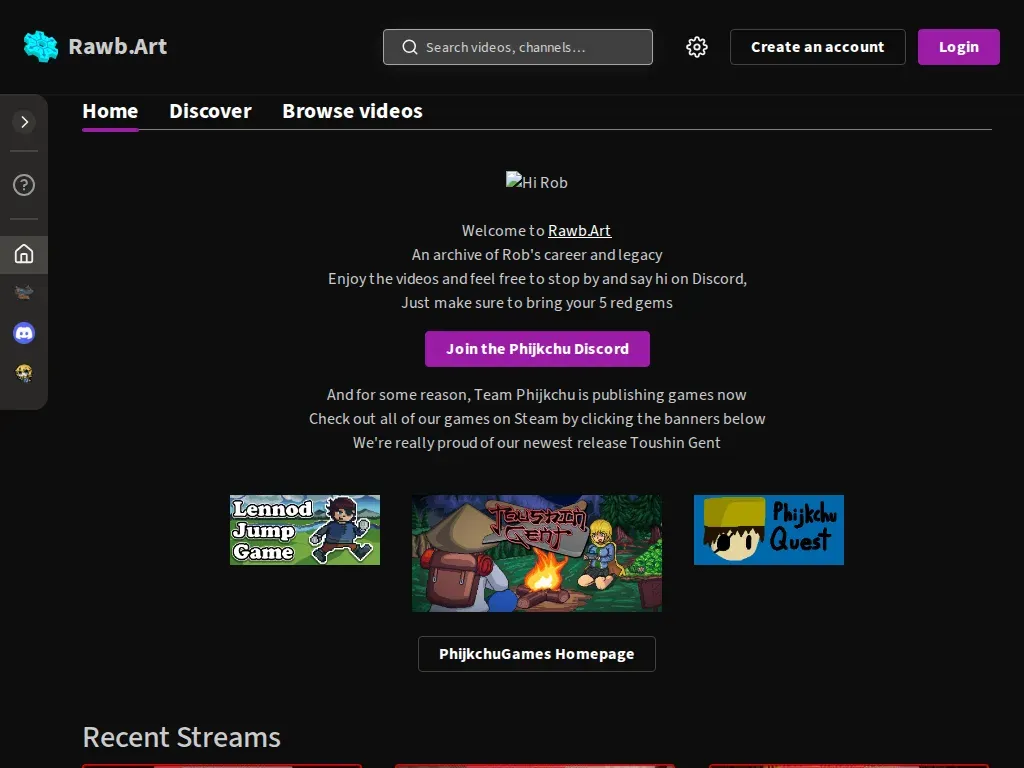Open the Discord icon in sidebar
Screen dimensions: 1024x768
(x=24, y=333)
